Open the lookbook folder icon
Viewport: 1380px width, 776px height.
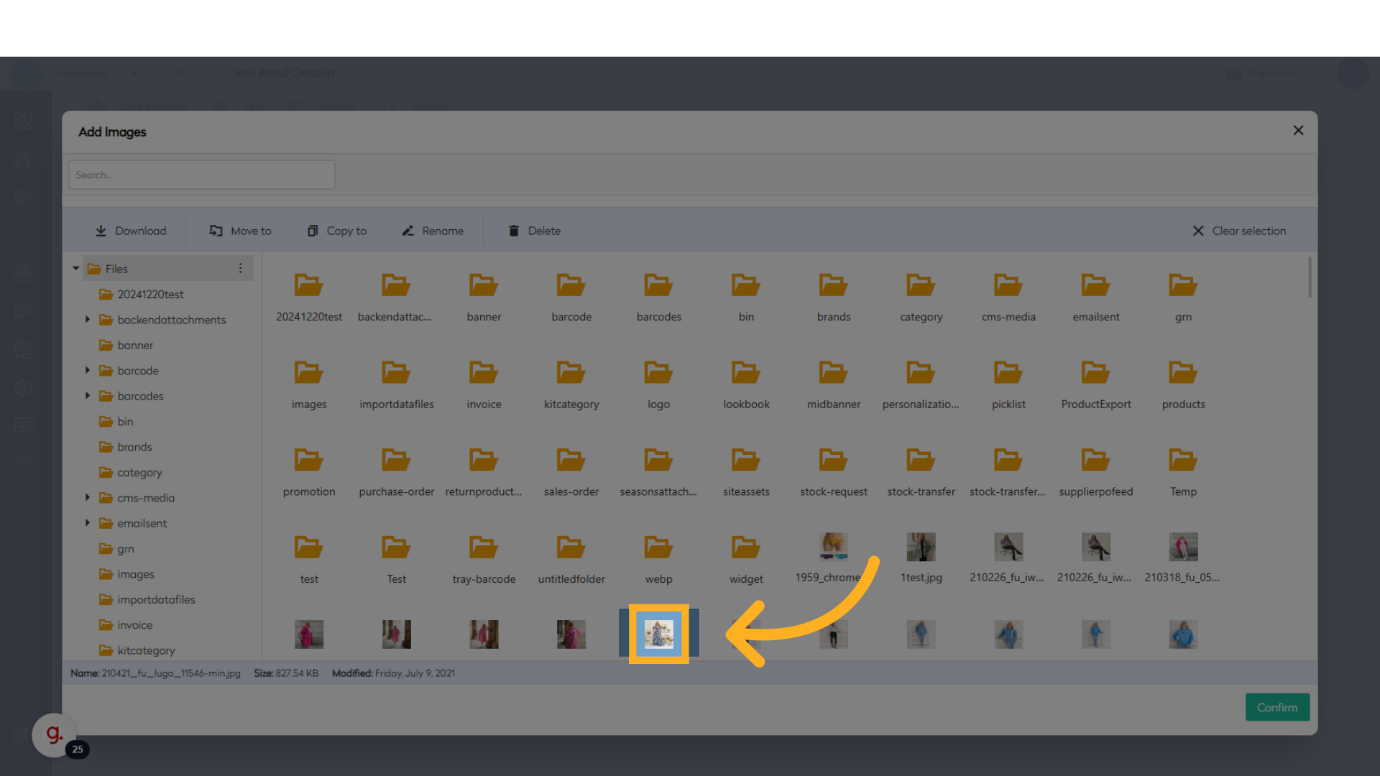click(746, 373)
